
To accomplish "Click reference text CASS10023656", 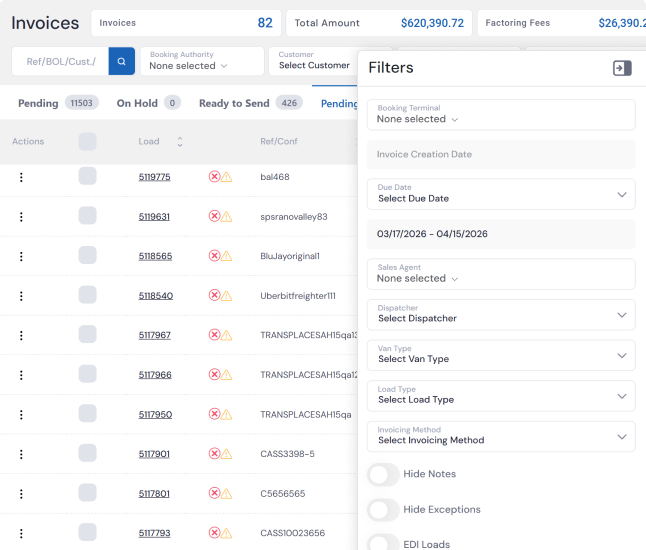I will (x=293, y=533).
